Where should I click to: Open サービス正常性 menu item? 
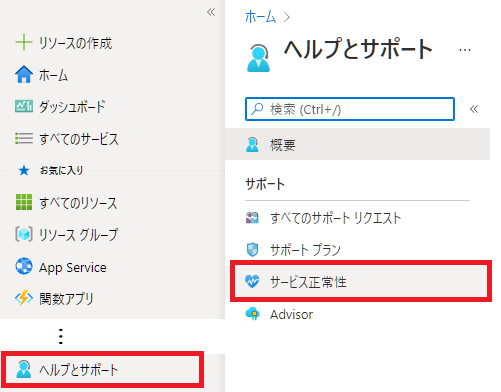(x=360, y=282)
